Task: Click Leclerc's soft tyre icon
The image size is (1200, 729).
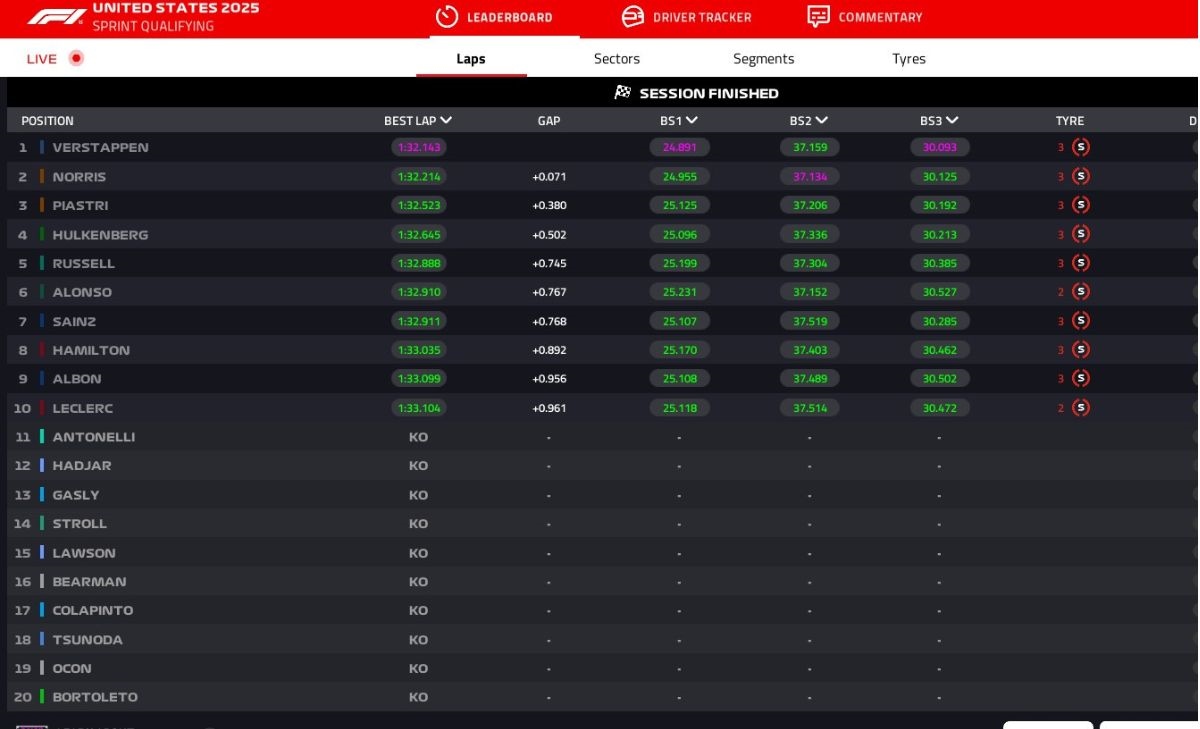Action: [1080, 408]
